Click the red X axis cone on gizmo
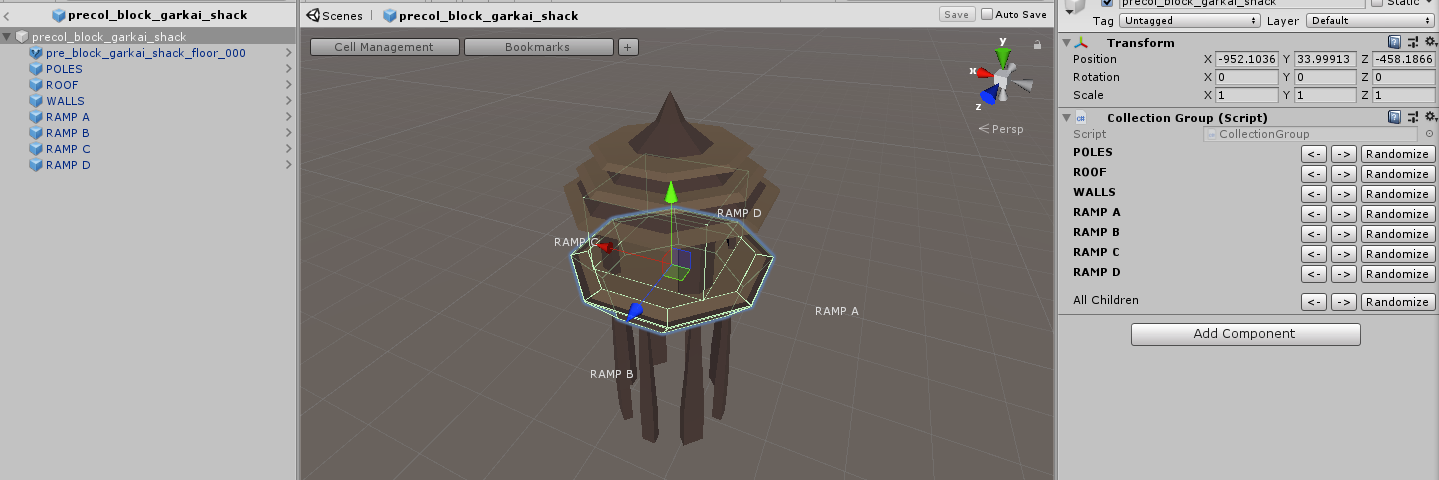Image resolution: width=1439 pixels, height=480 pixels. (983, 72)
